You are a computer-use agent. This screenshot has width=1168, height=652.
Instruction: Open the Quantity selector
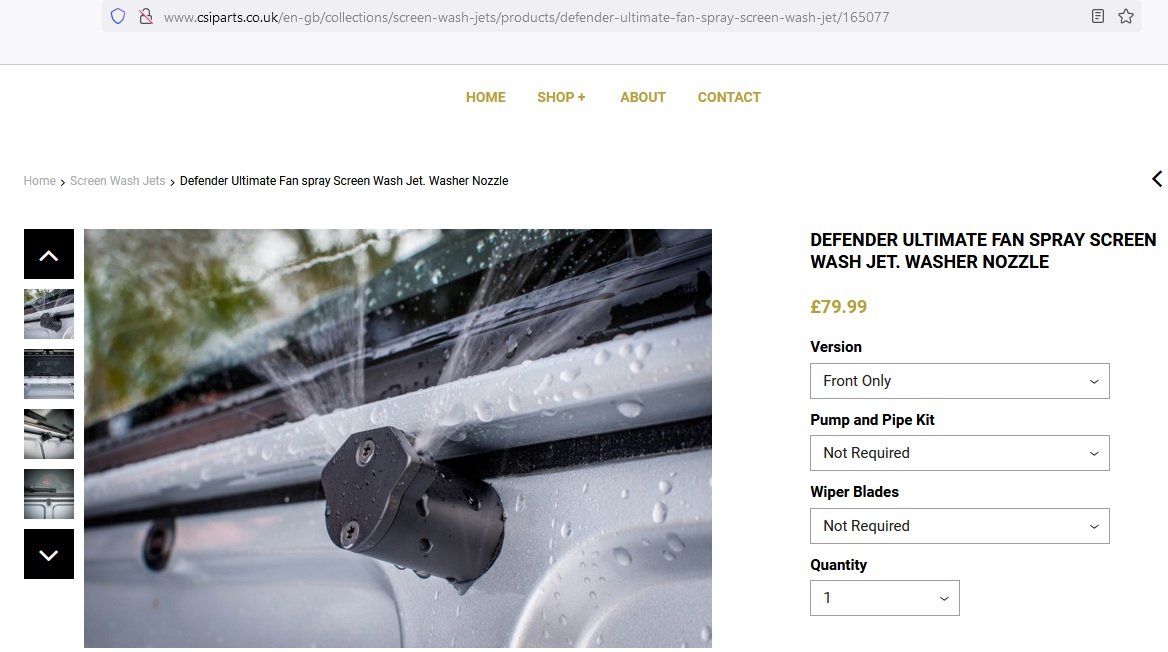pos(884,598)
